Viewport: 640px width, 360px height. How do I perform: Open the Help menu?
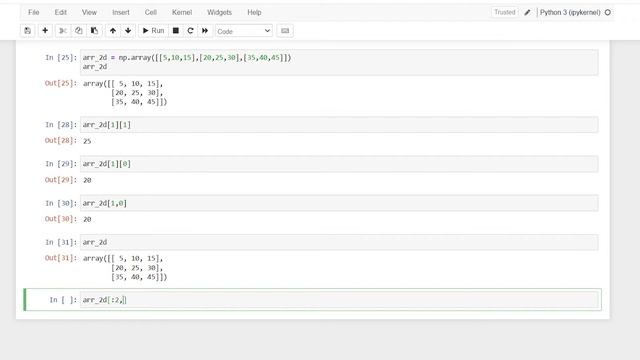pyautogui.click(x=254, y=12)
